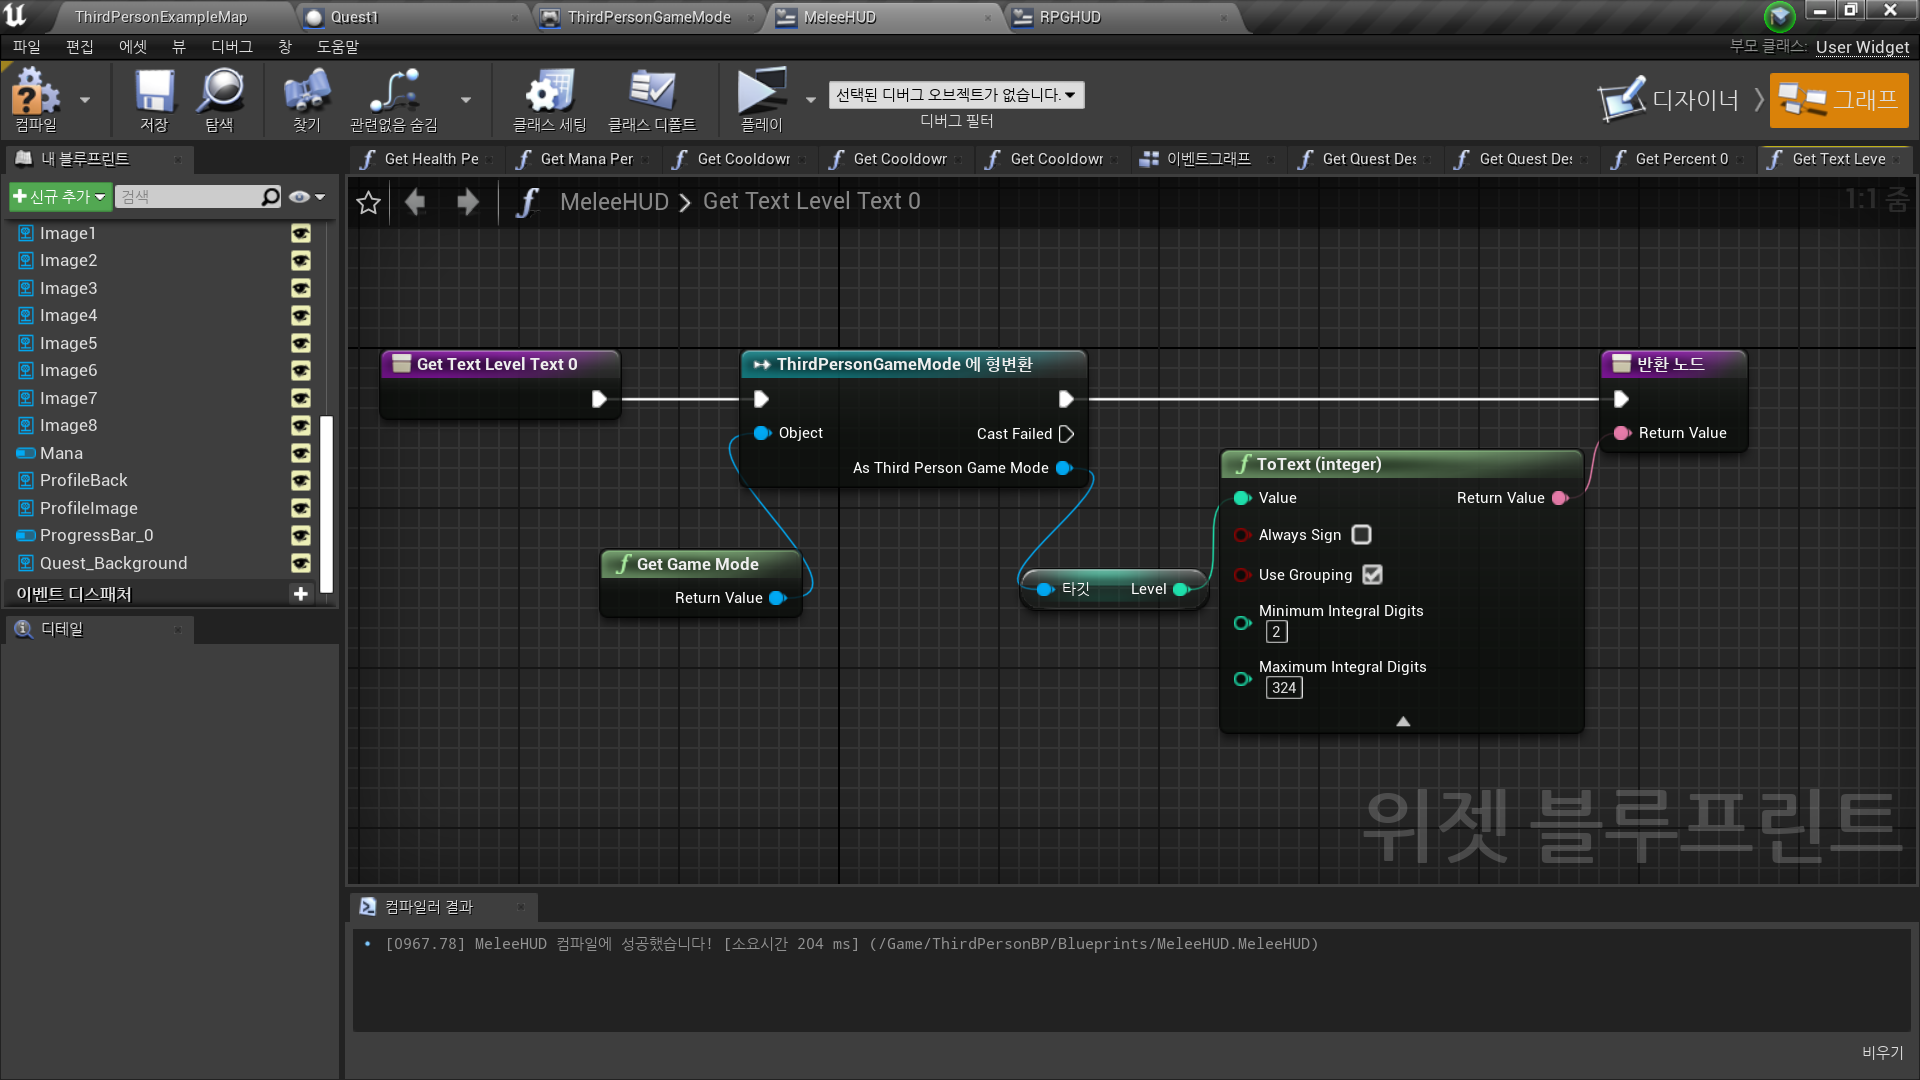The image size is (1920, 1080).
Task: Navigate back with the left arrow
Action: coord(415,203)
